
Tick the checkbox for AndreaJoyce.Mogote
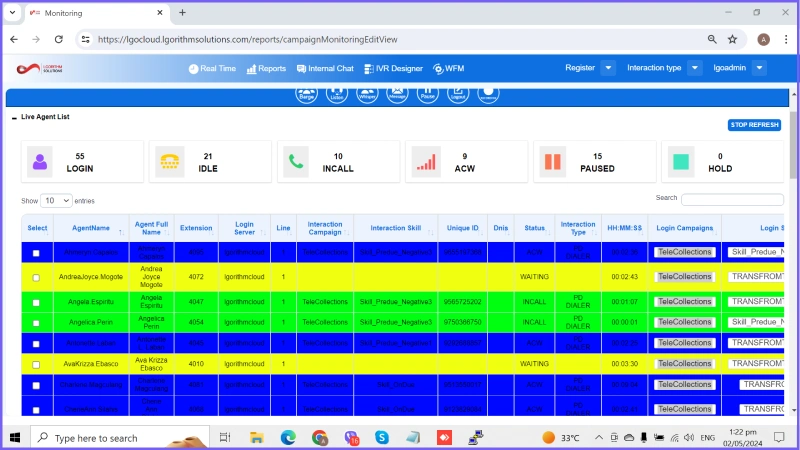[36, 277]
